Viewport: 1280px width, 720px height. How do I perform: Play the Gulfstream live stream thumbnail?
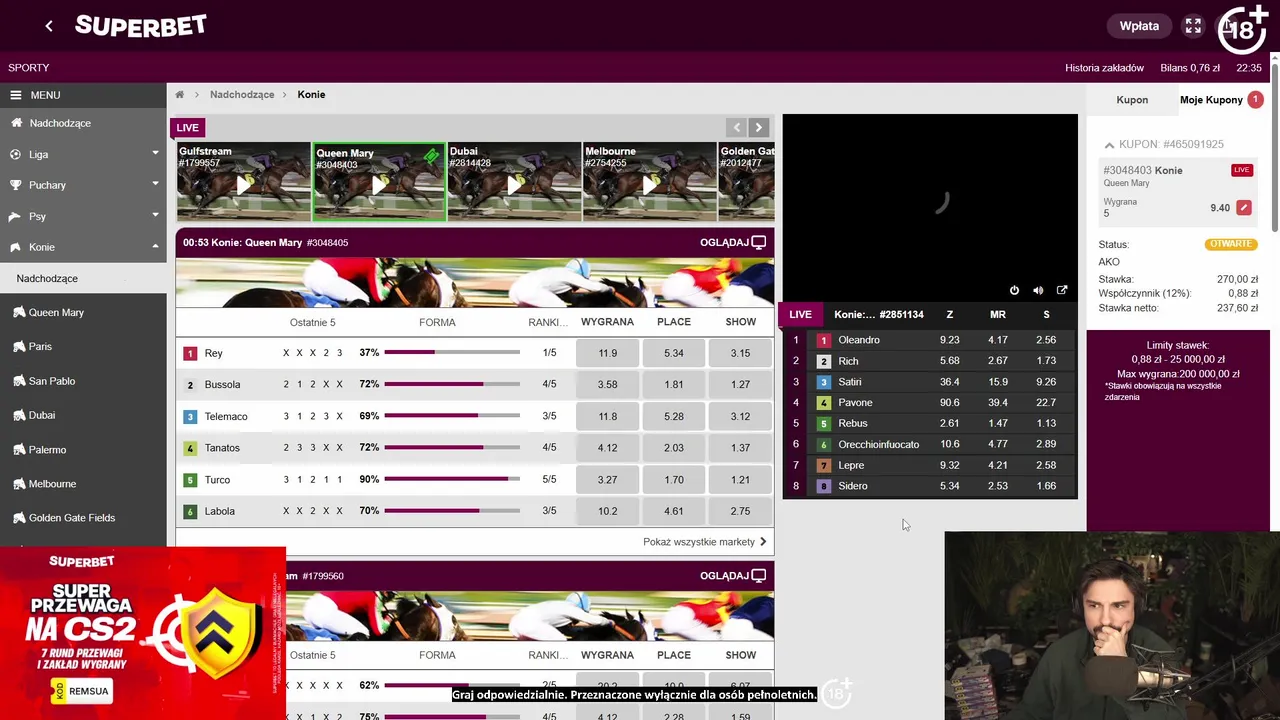tap(244, 181)
